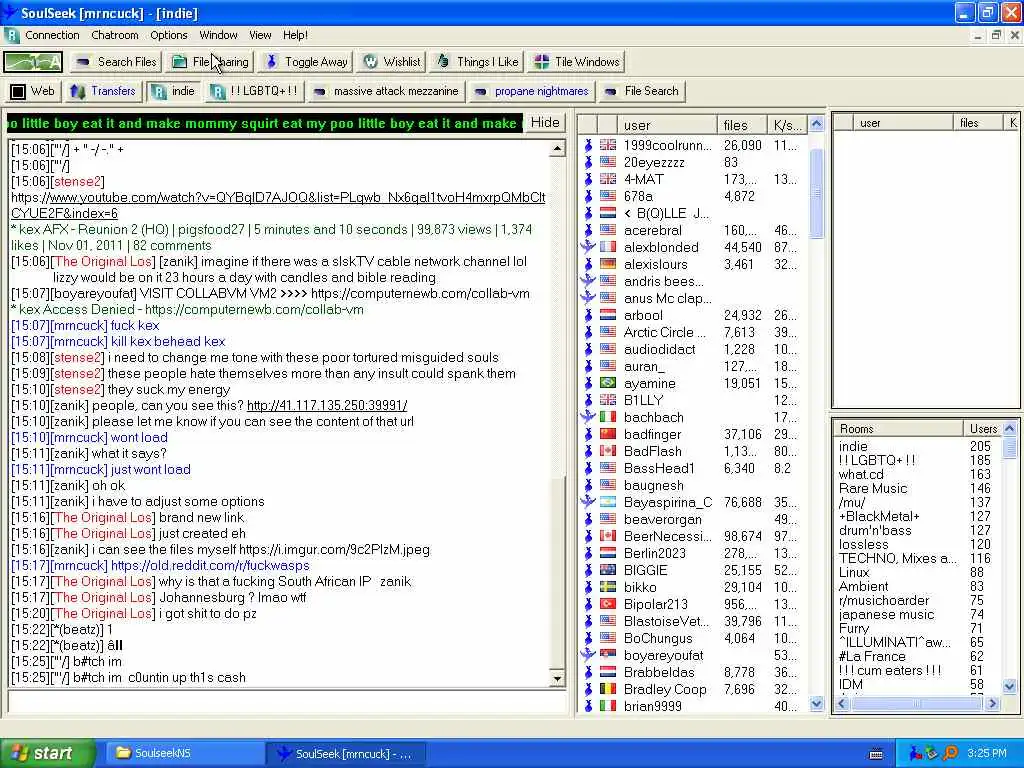This screenshot has height=768, width=1024.
Task: Open the Window menu
Action: click(218, 35)
